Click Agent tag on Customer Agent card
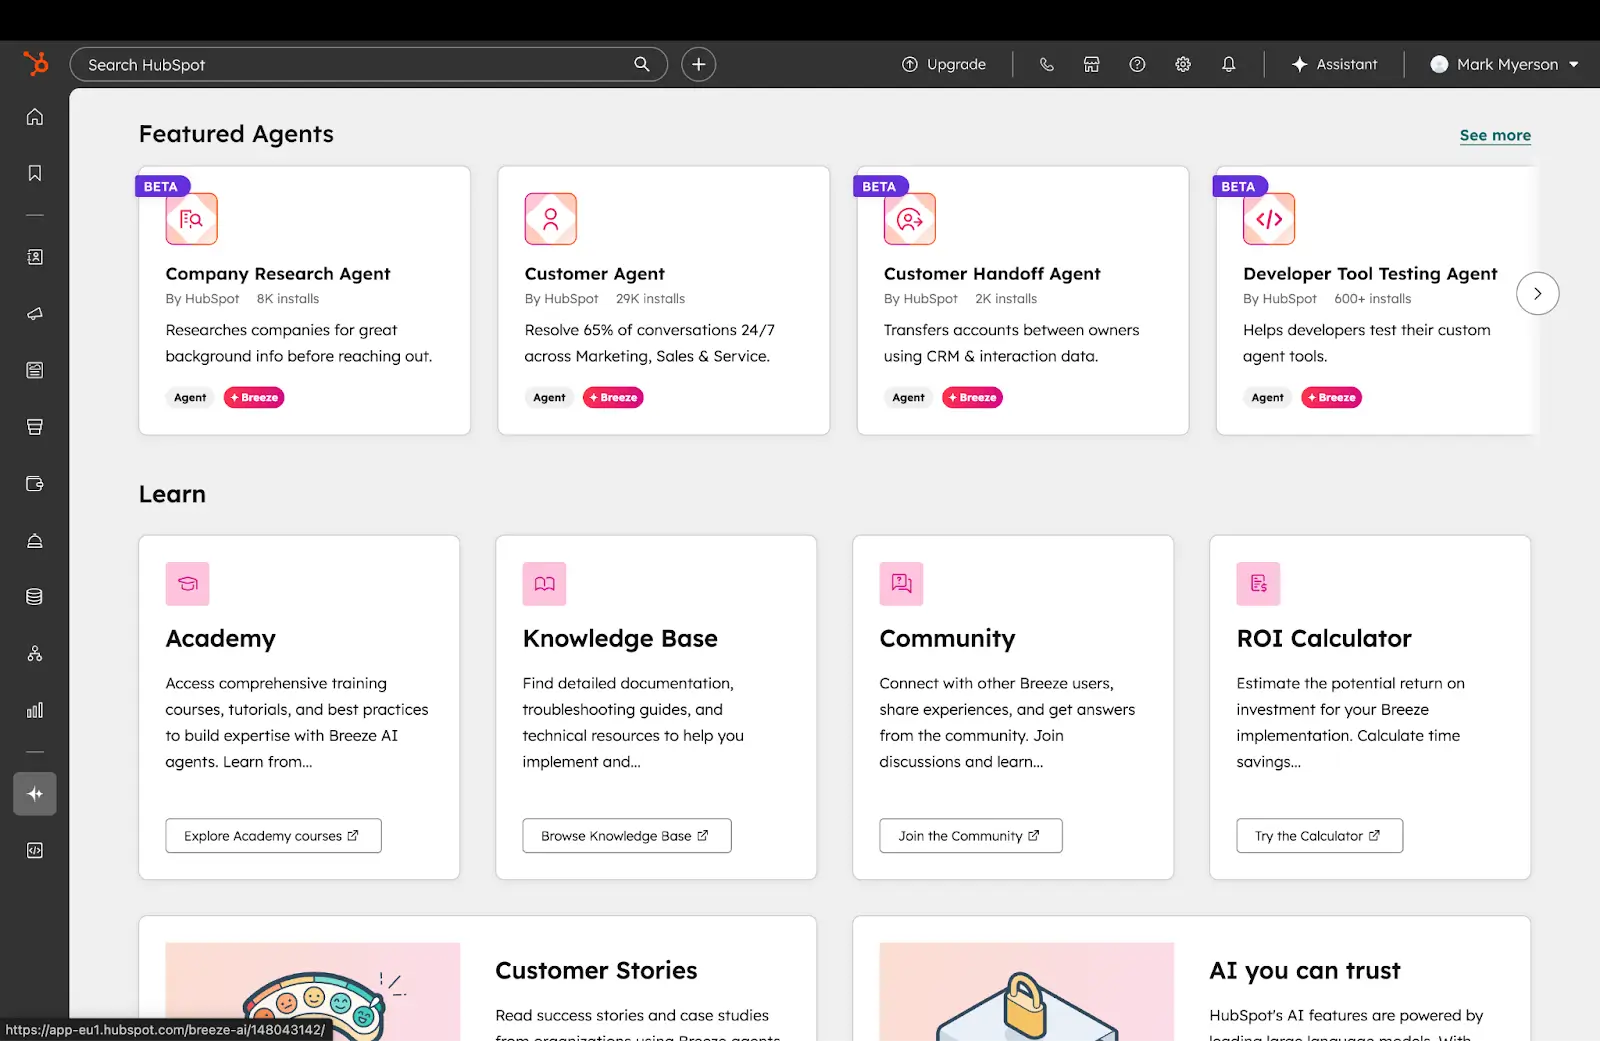This screenshot has height=1041, width=1600. 549,398
